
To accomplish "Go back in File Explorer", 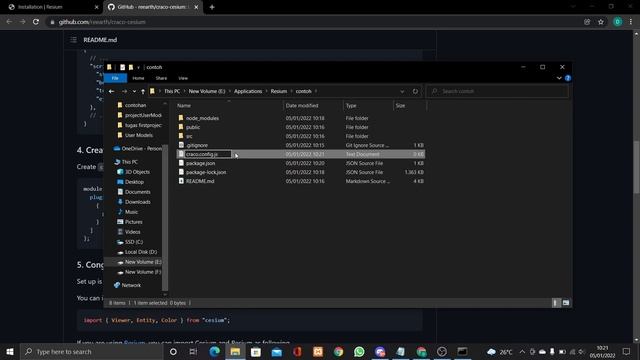I will tap(111, 91).
